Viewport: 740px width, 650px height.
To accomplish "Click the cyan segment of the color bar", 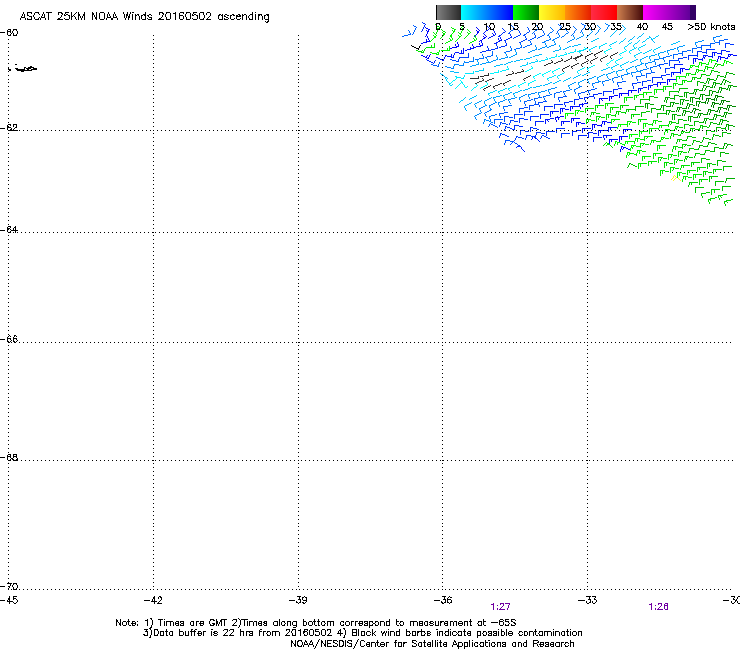I will pyautogui.click(x=487, y=12).
